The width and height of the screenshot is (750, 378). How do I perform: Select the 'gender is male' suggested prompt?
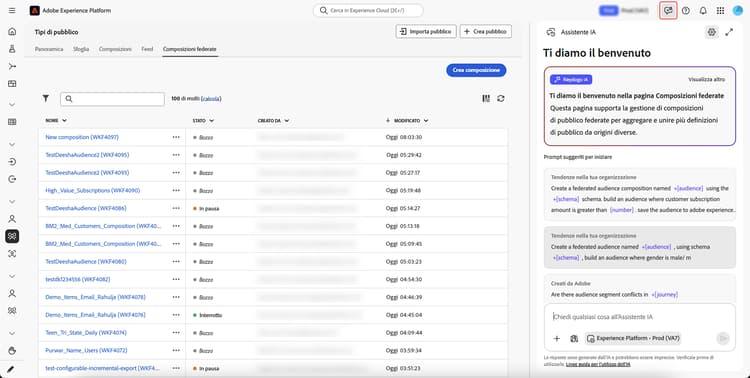tap(640, 247)
